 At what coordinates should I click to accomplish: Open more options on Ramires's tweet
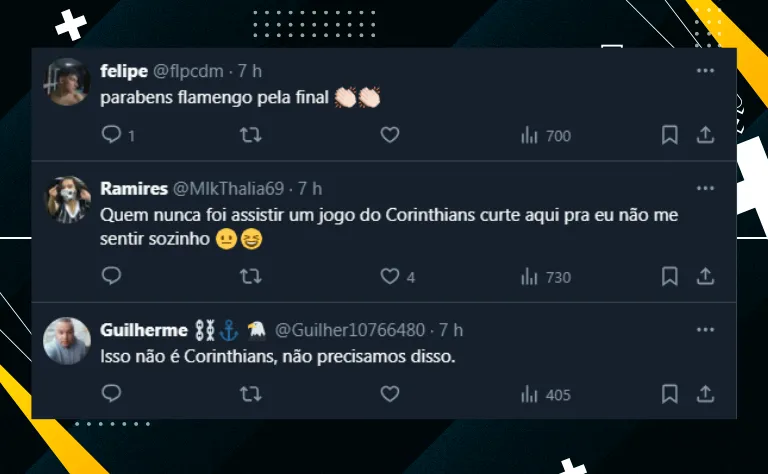point(705,189)
